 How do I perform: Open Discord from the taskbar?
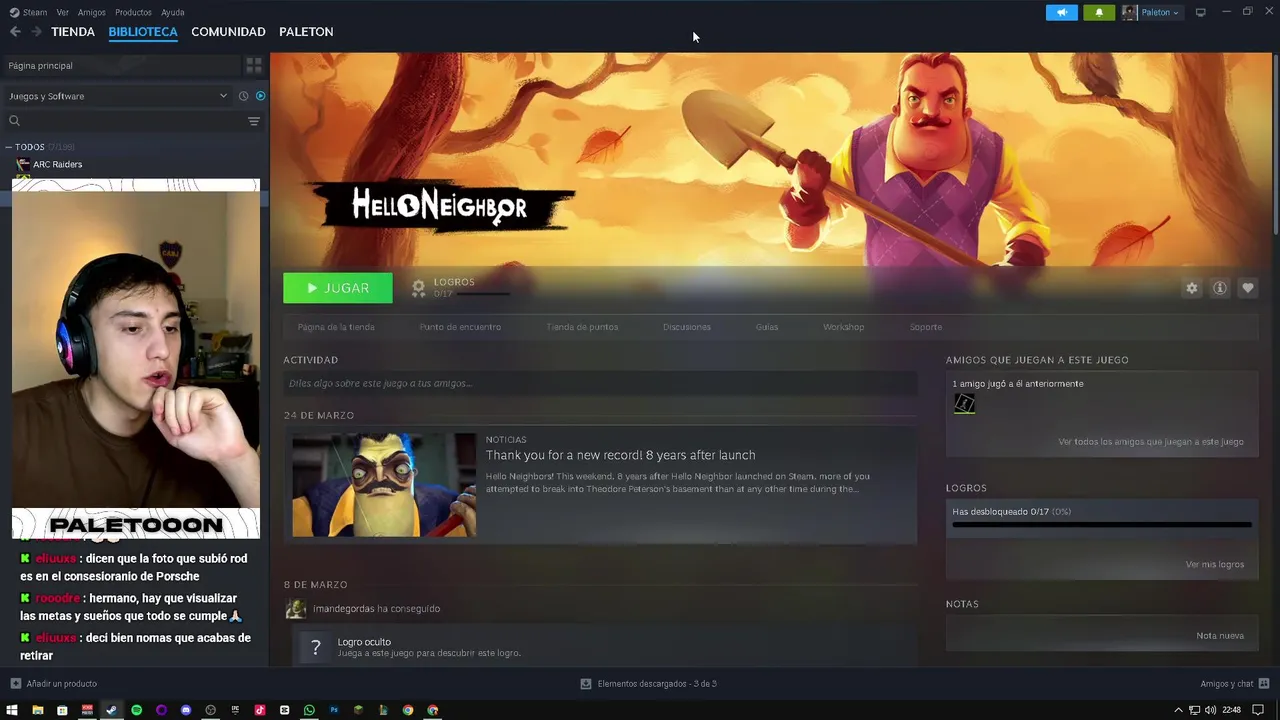click(x=186, y=710)
